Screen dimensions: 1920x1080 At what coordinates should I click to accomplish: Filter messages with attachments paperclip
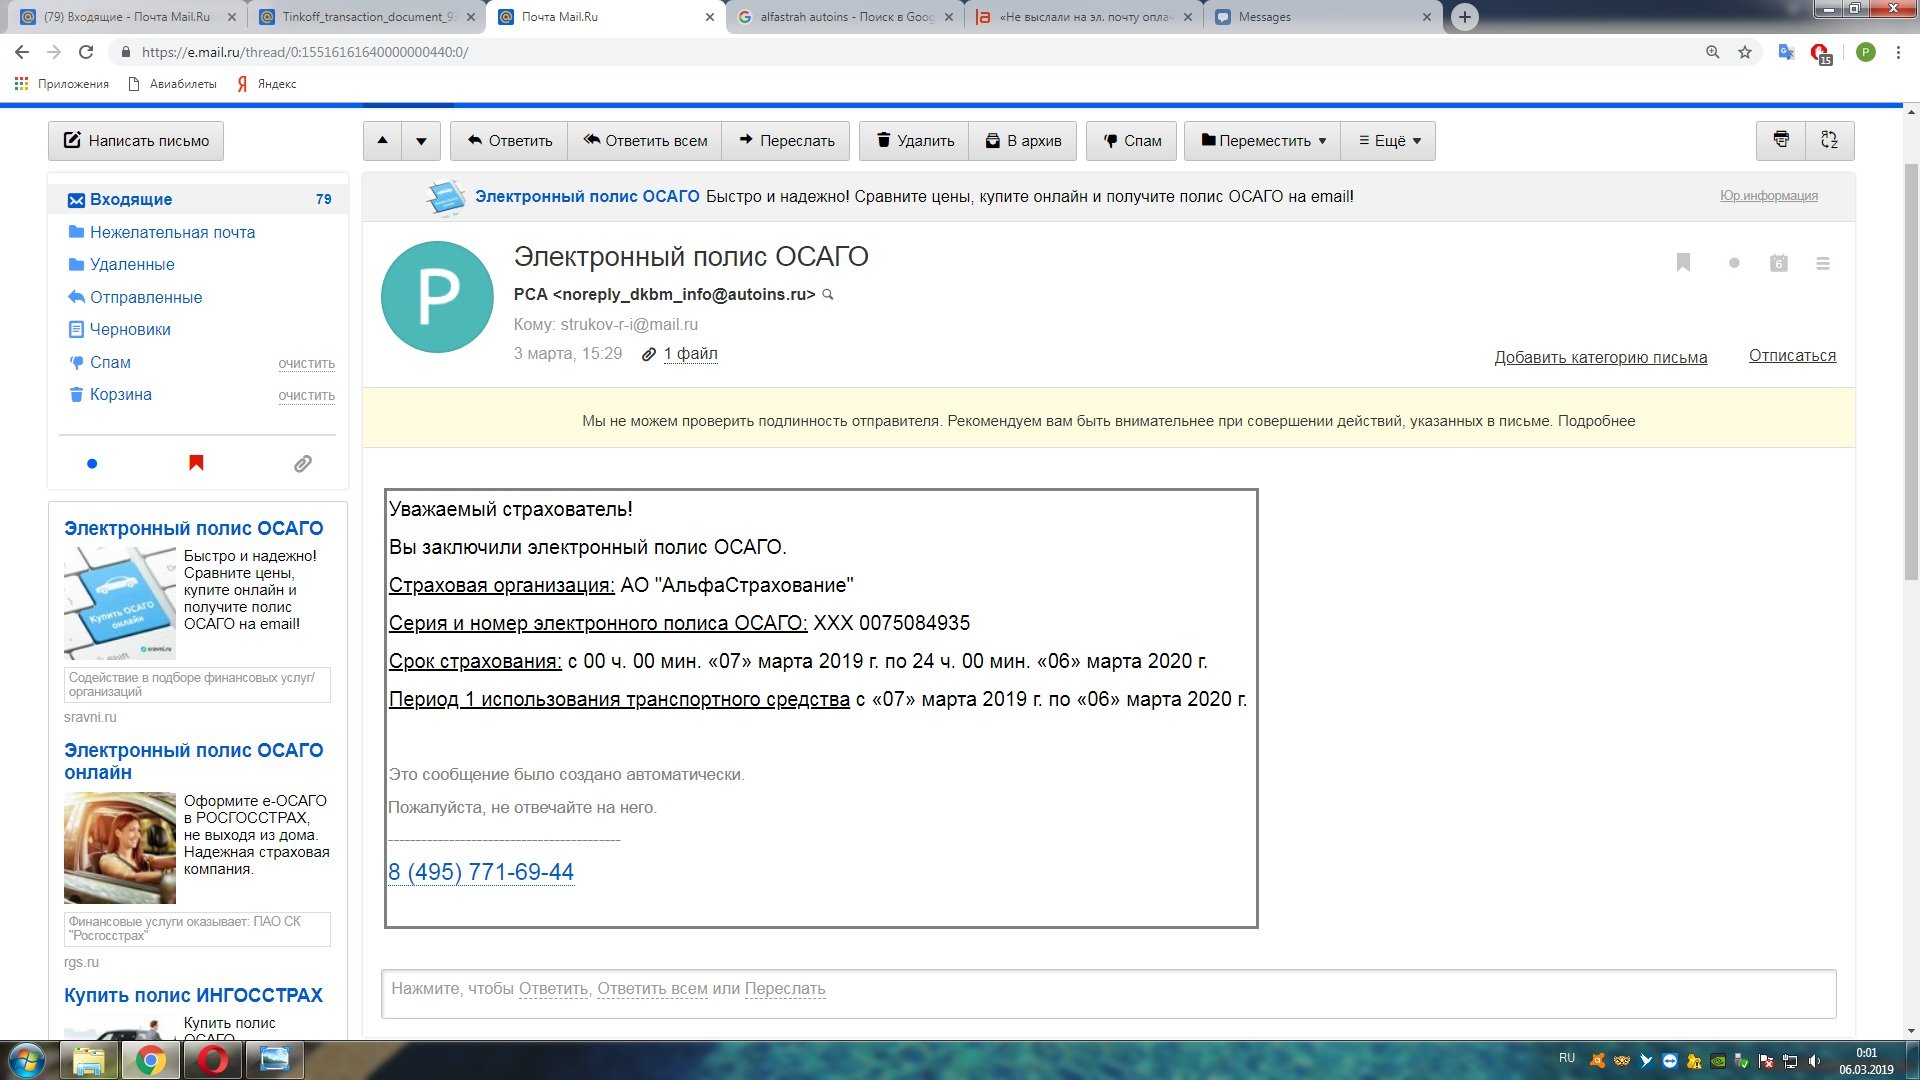[302, 463]
